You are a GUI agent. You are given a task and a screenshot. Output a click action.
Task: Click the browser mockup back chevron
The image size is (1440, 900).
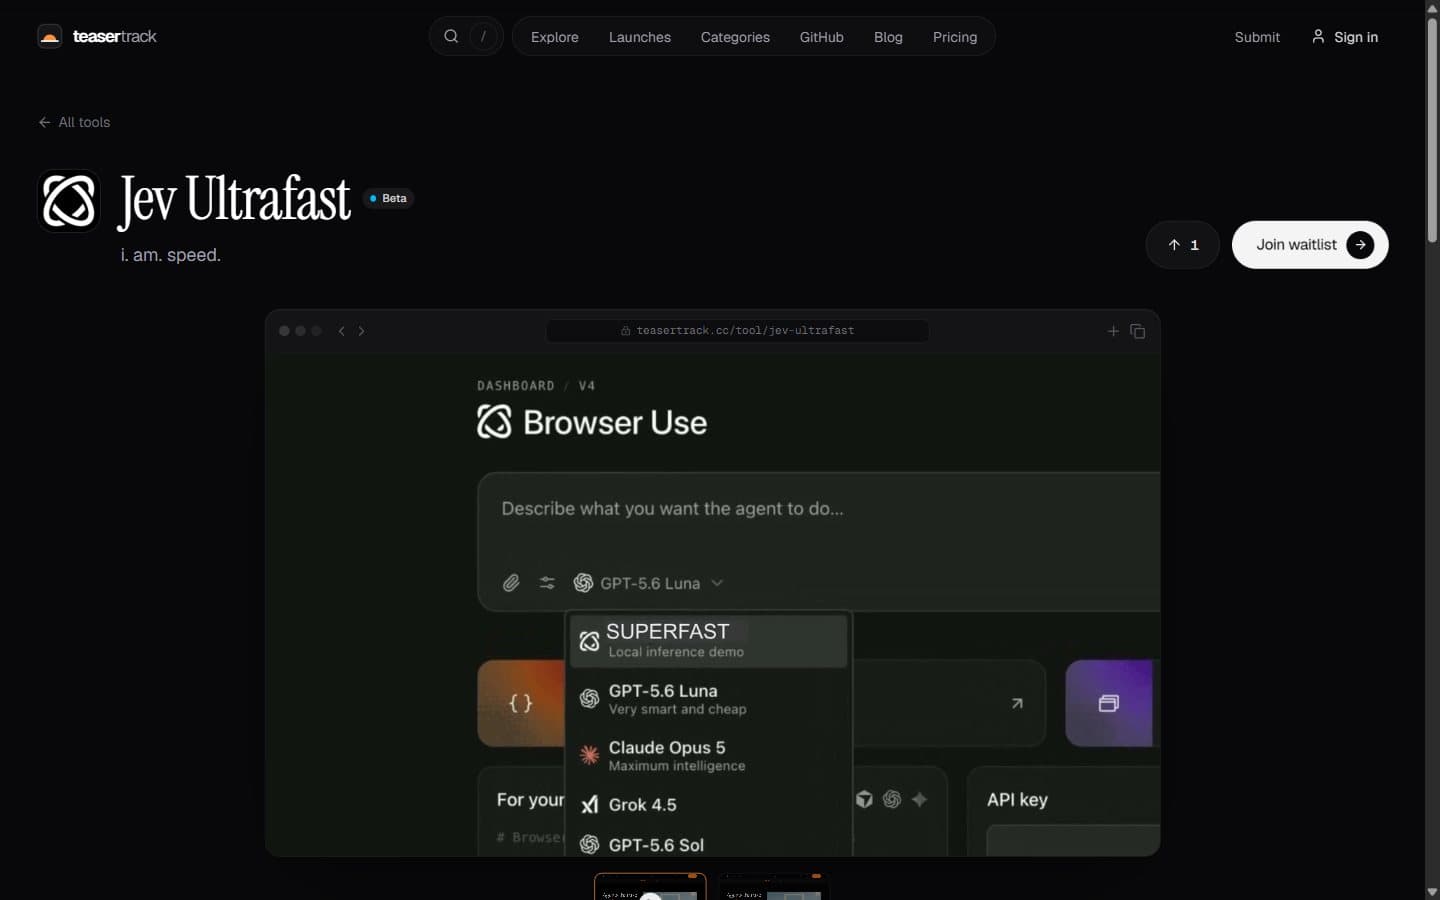tap(342, 331)
